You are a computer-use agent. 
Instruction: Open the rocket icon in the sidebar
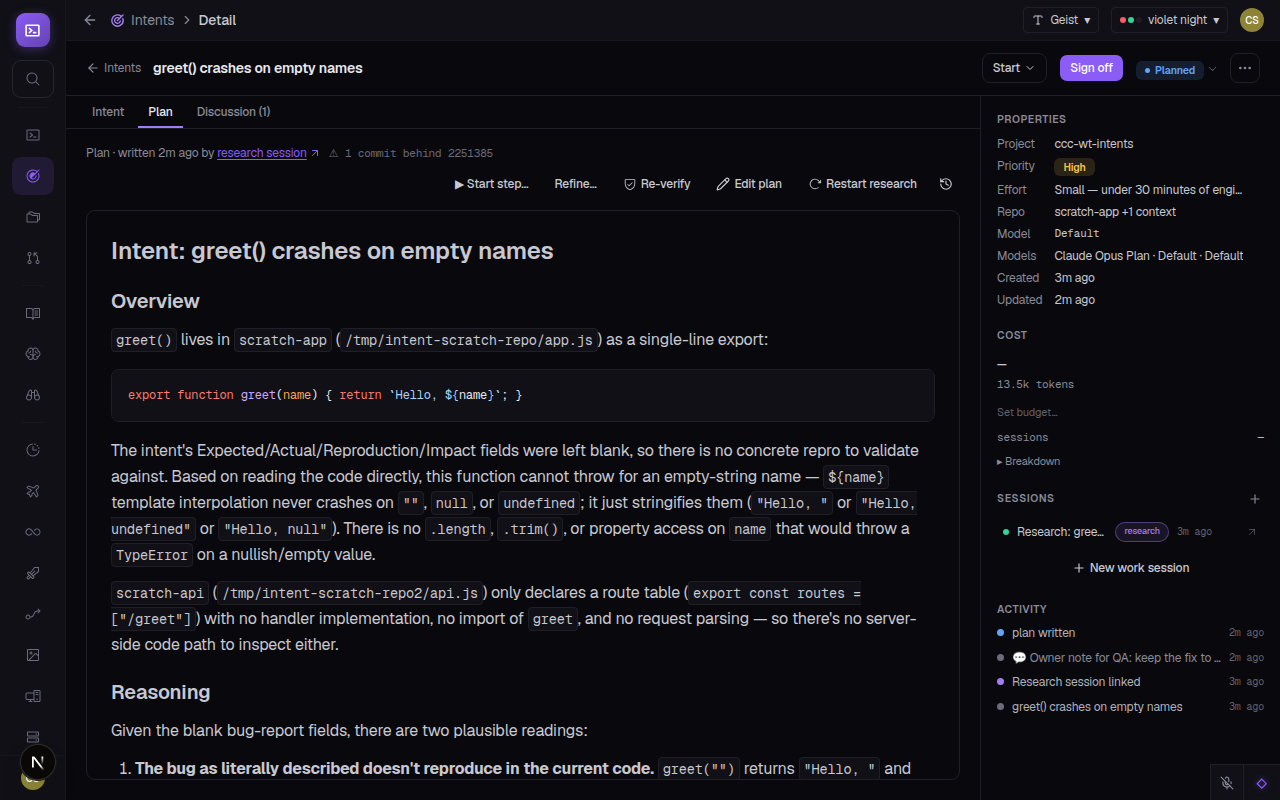pyautogui.click(x=33, y=573)
